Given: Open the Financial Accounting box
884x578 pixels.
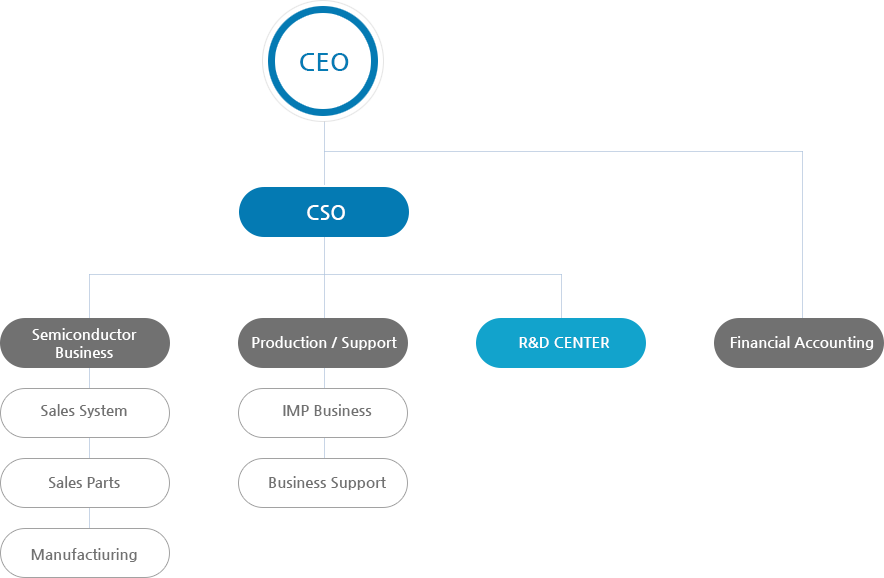Looking at the screenshot, I should (x=800, y=343).
